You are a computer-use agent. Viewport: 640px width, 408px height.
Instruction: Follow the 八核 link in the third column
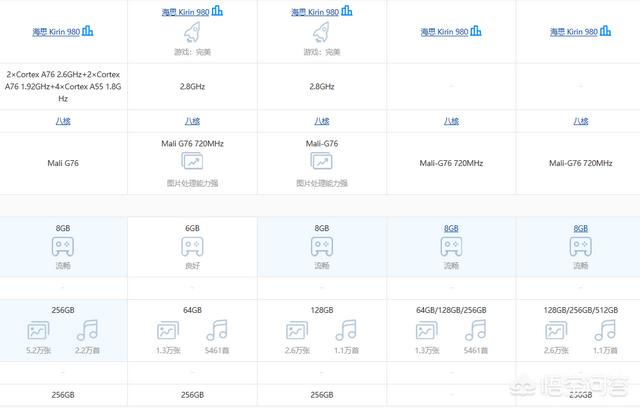(x=322, y=121)
